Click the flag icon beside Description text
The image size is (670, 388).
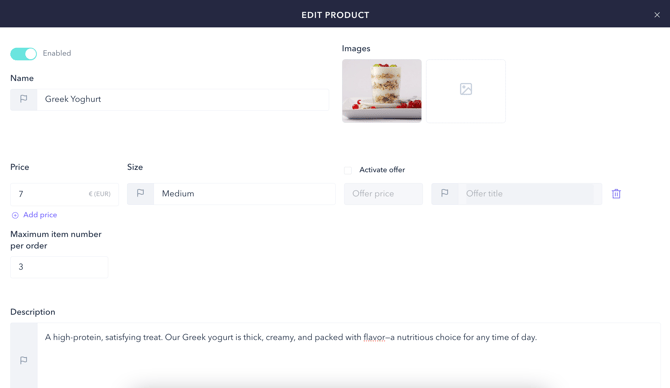(24, 360)
